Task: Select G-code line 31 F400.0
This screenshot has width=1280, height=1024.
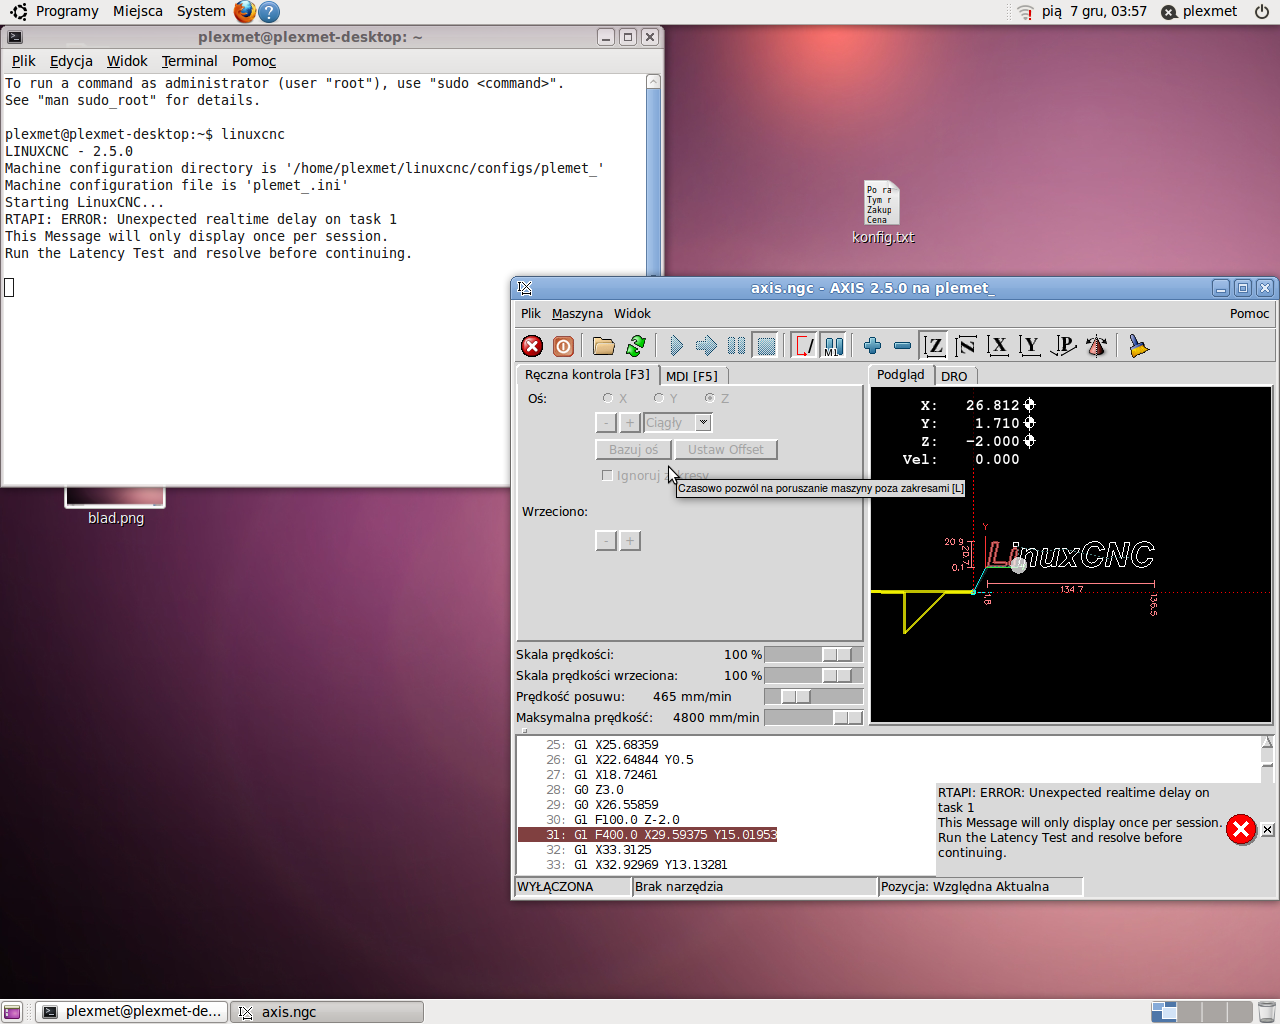Action: click(647, 834)
